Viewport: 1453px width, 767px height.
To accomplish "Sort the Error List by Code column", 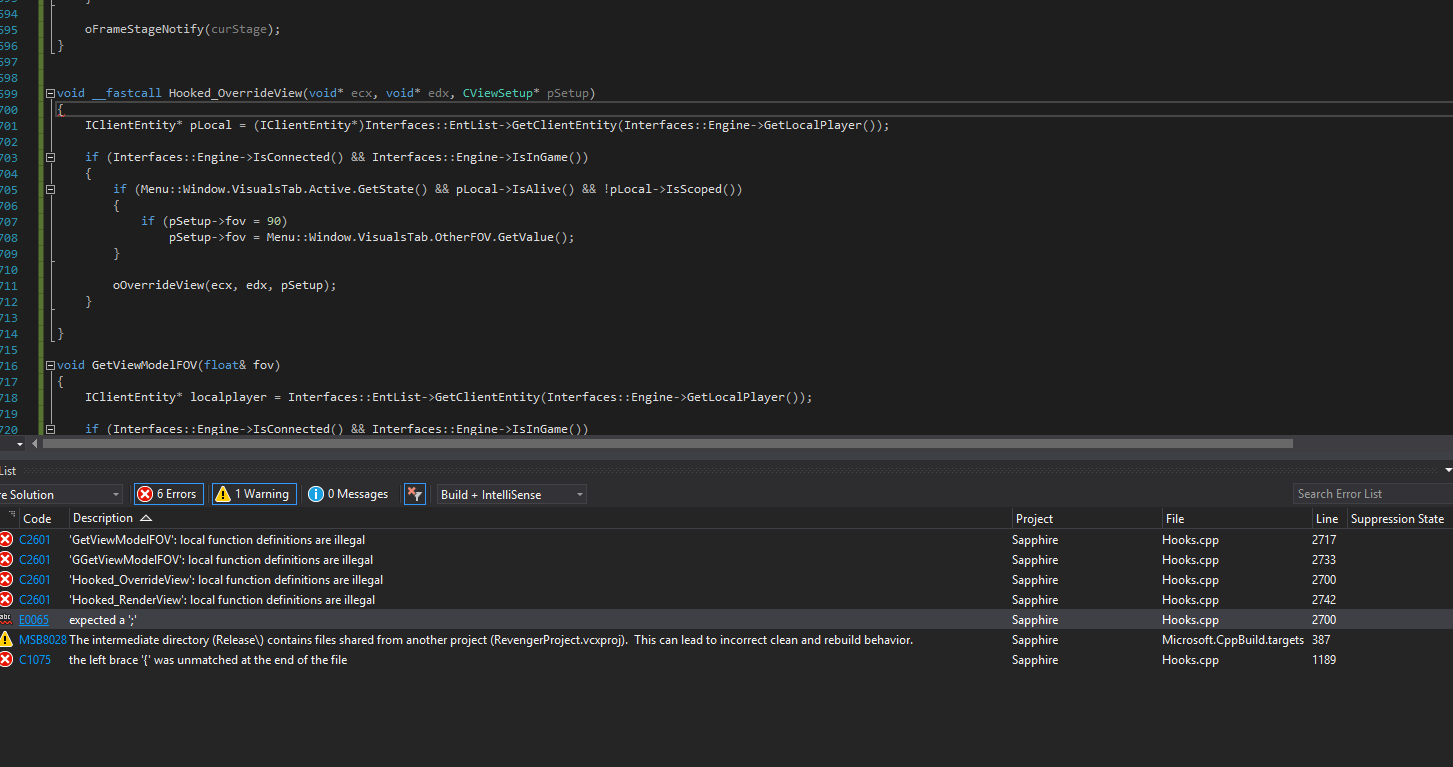I will tap(37, 519).
